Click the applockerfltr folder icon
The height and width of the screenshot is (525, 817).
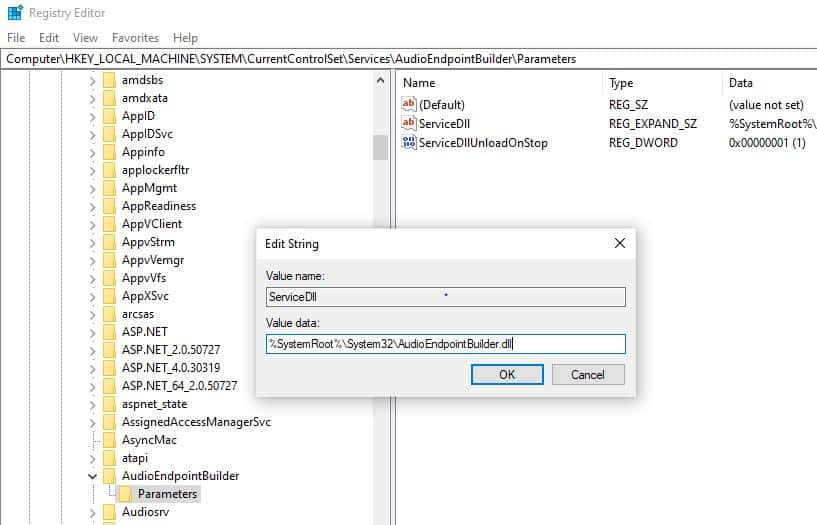tap(109, 170)
